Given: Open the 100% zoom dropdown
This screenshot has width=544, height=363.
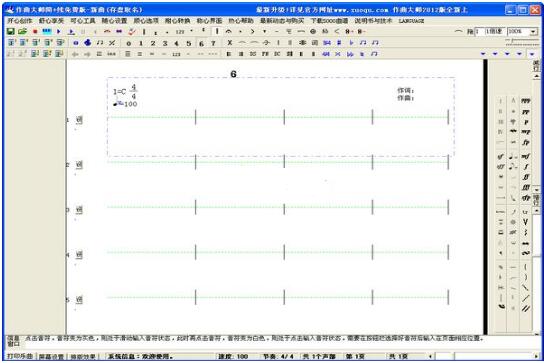Looking at the screenshot, I should [x=533, y=32].
